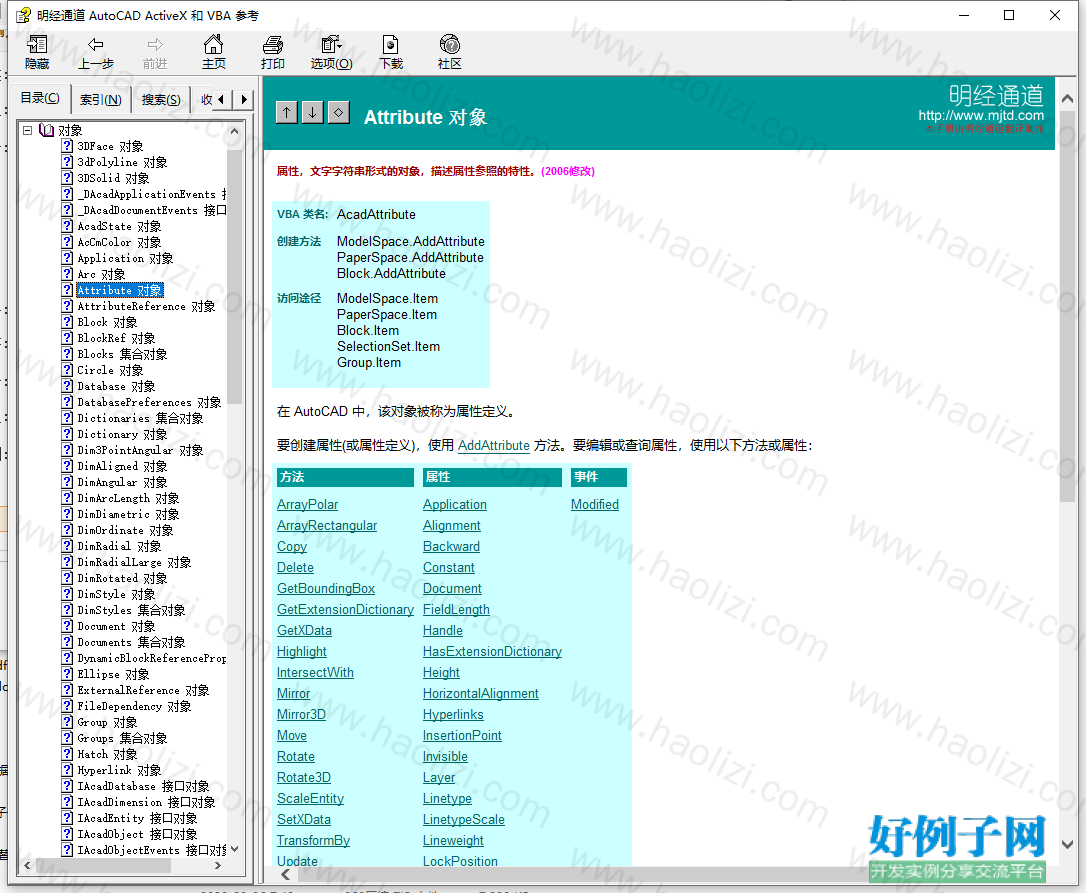Image resolution: width=1086 pixels, height=893 pixels.
Task: Open the Alignment property link
Action: pos(452,525)
